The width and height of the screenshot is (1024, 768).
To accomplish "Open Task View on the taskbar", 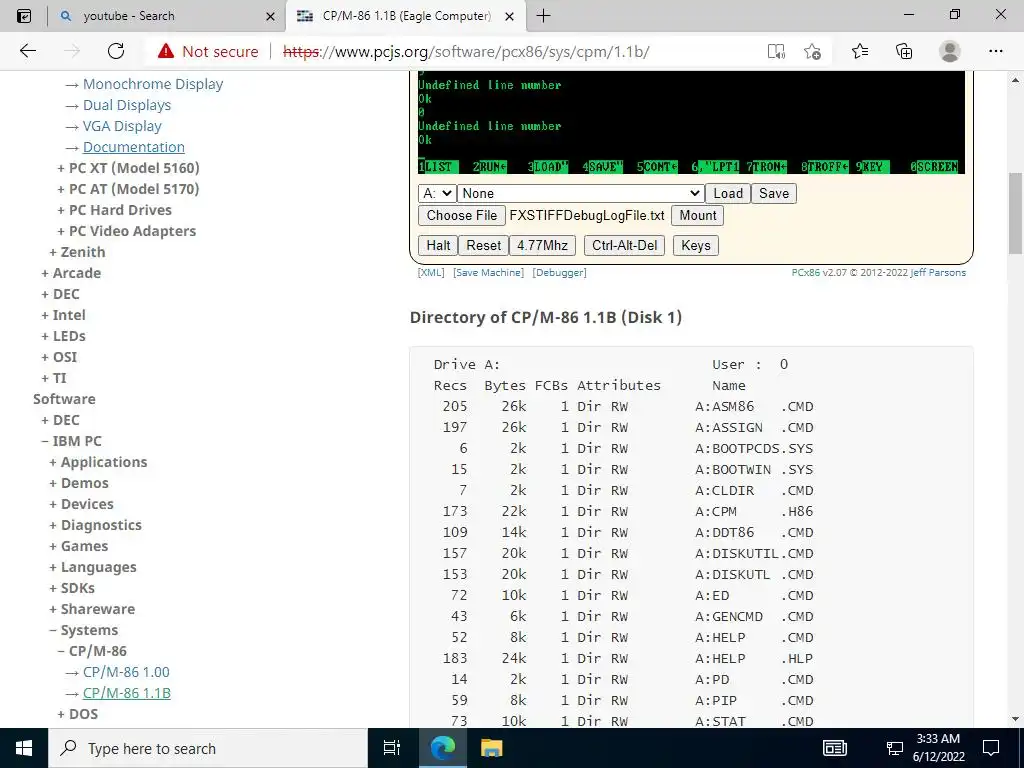I will coord(391,748).
